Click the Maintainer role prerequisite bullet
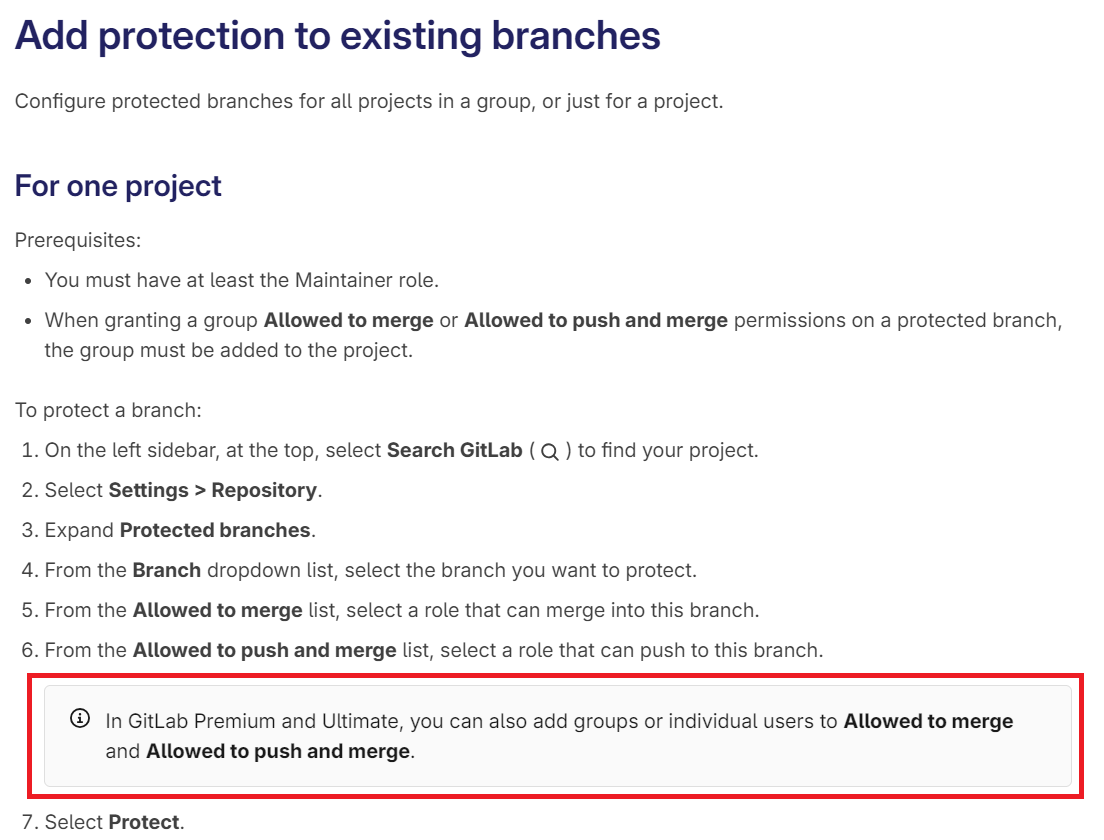 (241, 280)
